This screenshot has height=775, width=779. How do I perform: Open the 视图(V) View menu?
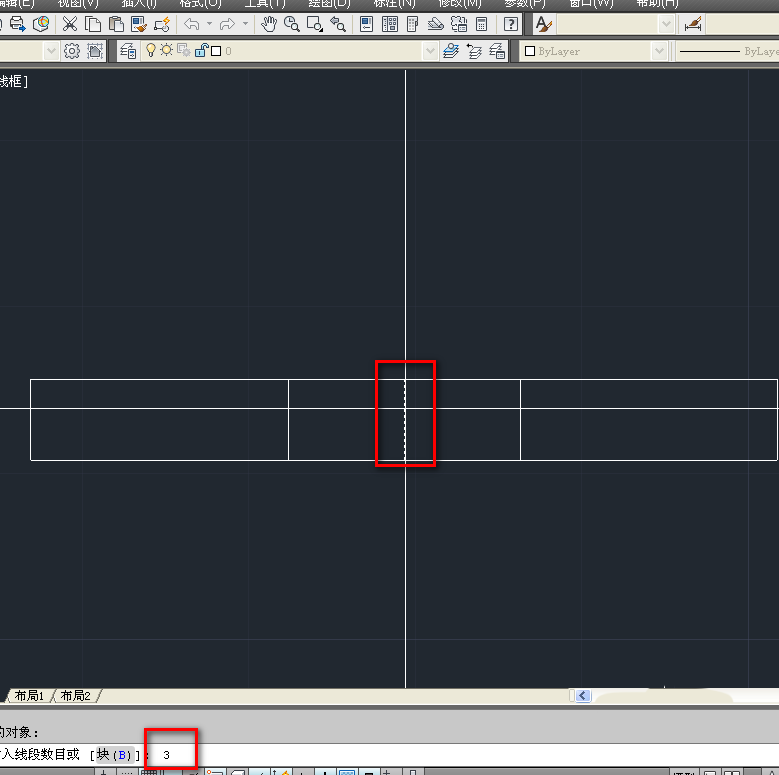(x=78, y=3)
